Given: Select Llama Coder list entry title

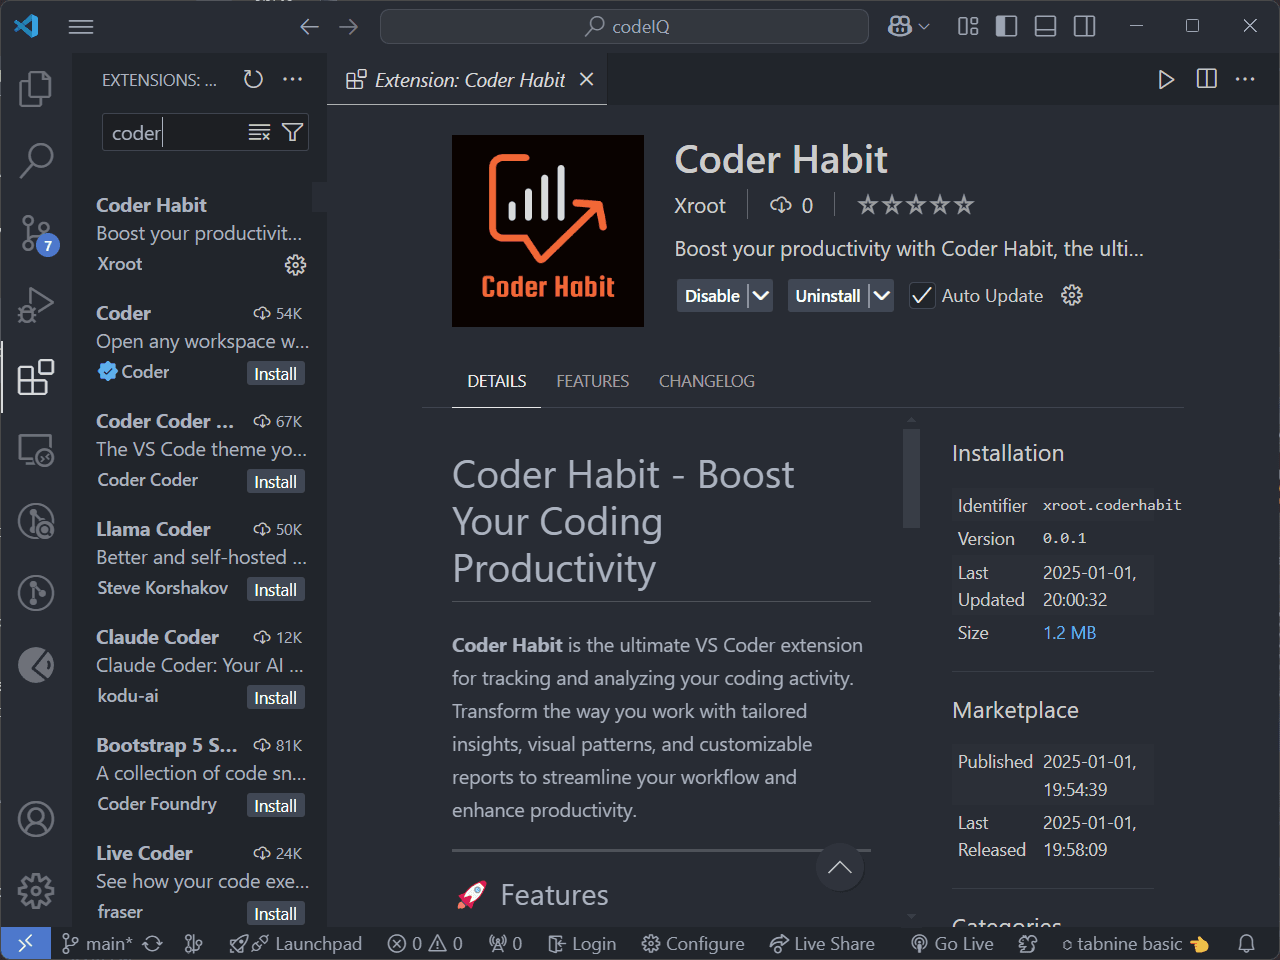Looking at the screenshot, I should (153, 529).
